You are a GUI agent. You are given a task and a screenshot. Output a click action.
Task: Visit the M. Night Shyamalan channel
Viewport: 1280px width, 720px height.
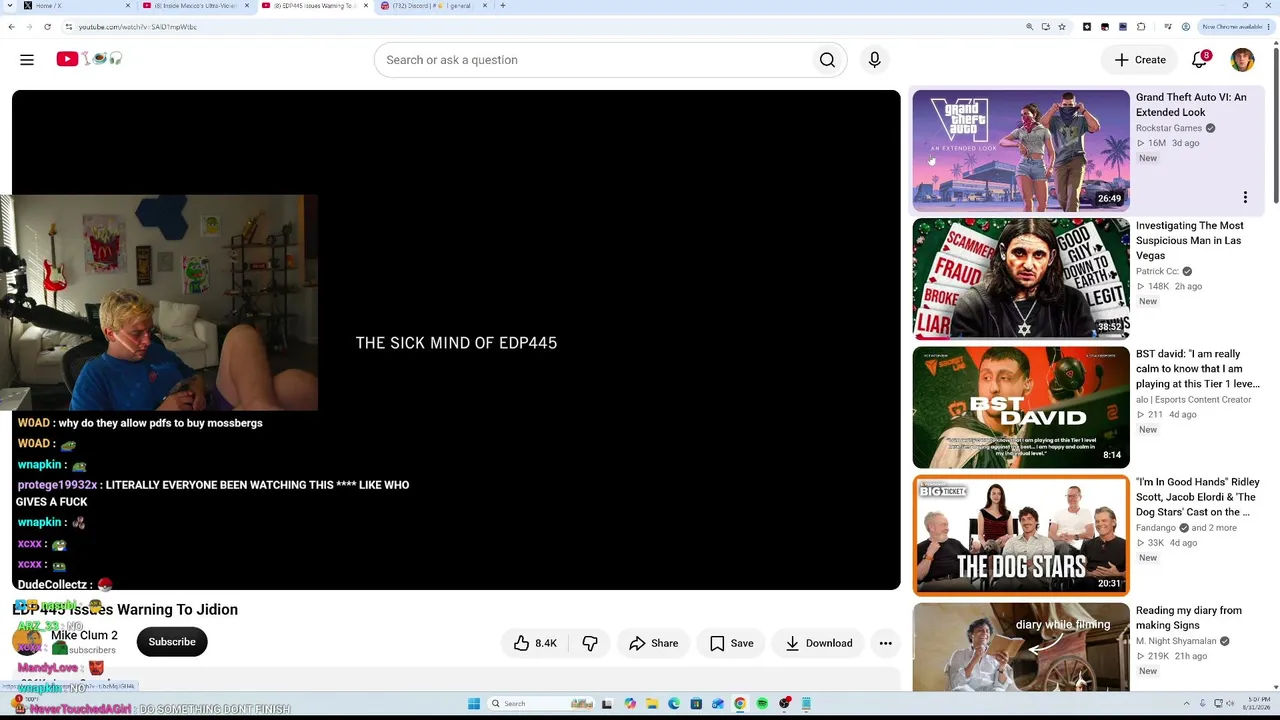(x=1176, y=641)
